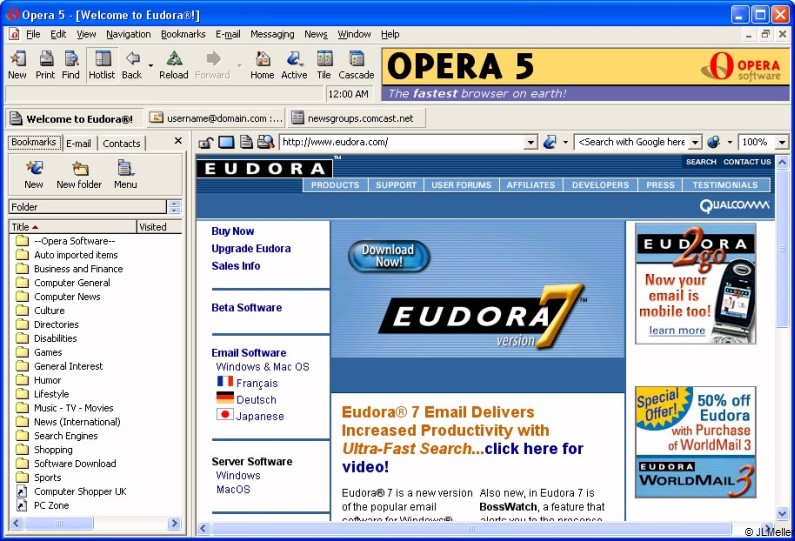Open the Messaging menu

pos(272,34)
